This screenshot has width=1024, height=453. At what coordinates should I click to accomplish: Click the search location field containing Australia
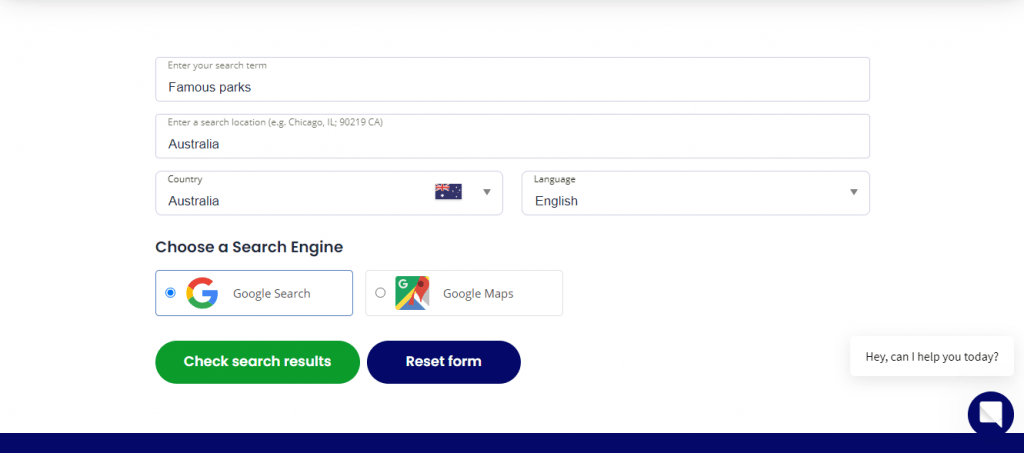click(x=512, y=136)
